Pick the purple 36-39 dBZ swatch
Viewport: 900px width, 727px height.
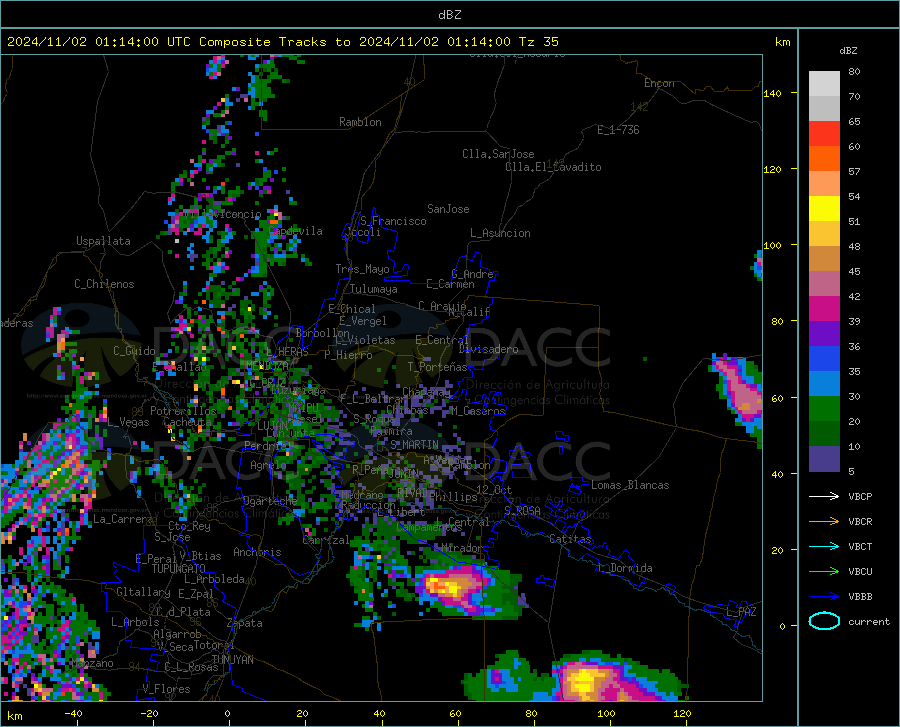click(x=824, y=334)
